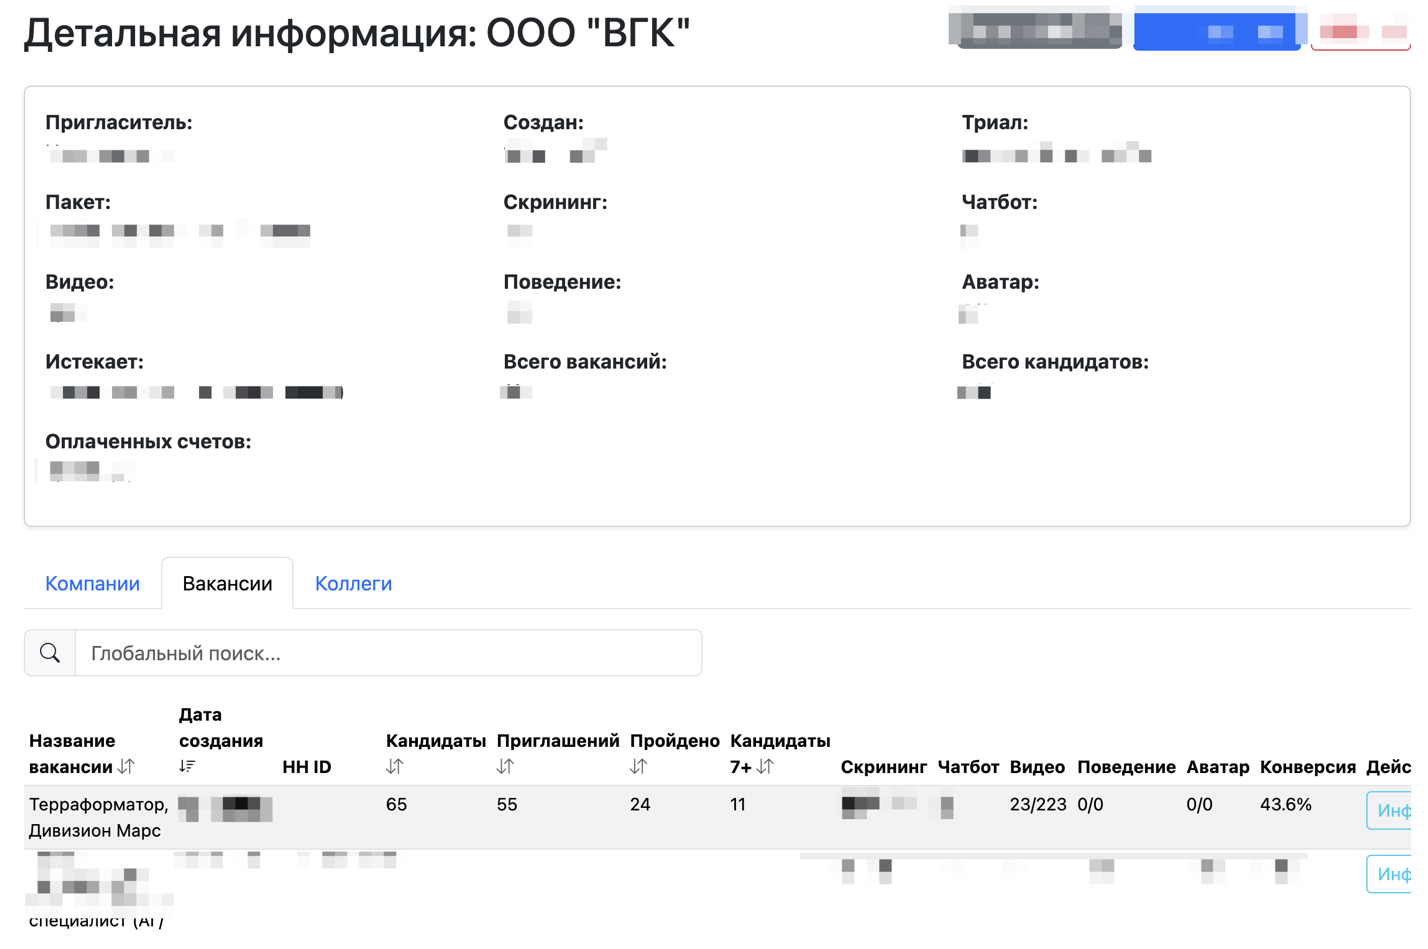This screenshot has height=949, width=1428.
Task: Sort by the first Кандидаты column icon
Action: point(395,767)
